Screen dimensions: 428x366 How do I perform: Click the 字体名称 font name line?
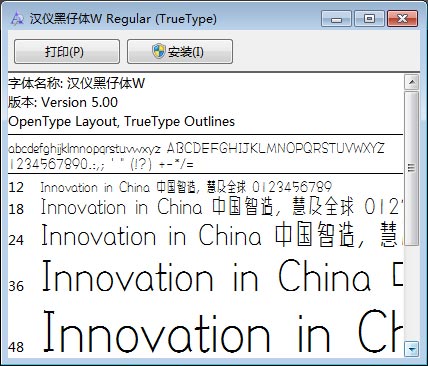[77, 83]
